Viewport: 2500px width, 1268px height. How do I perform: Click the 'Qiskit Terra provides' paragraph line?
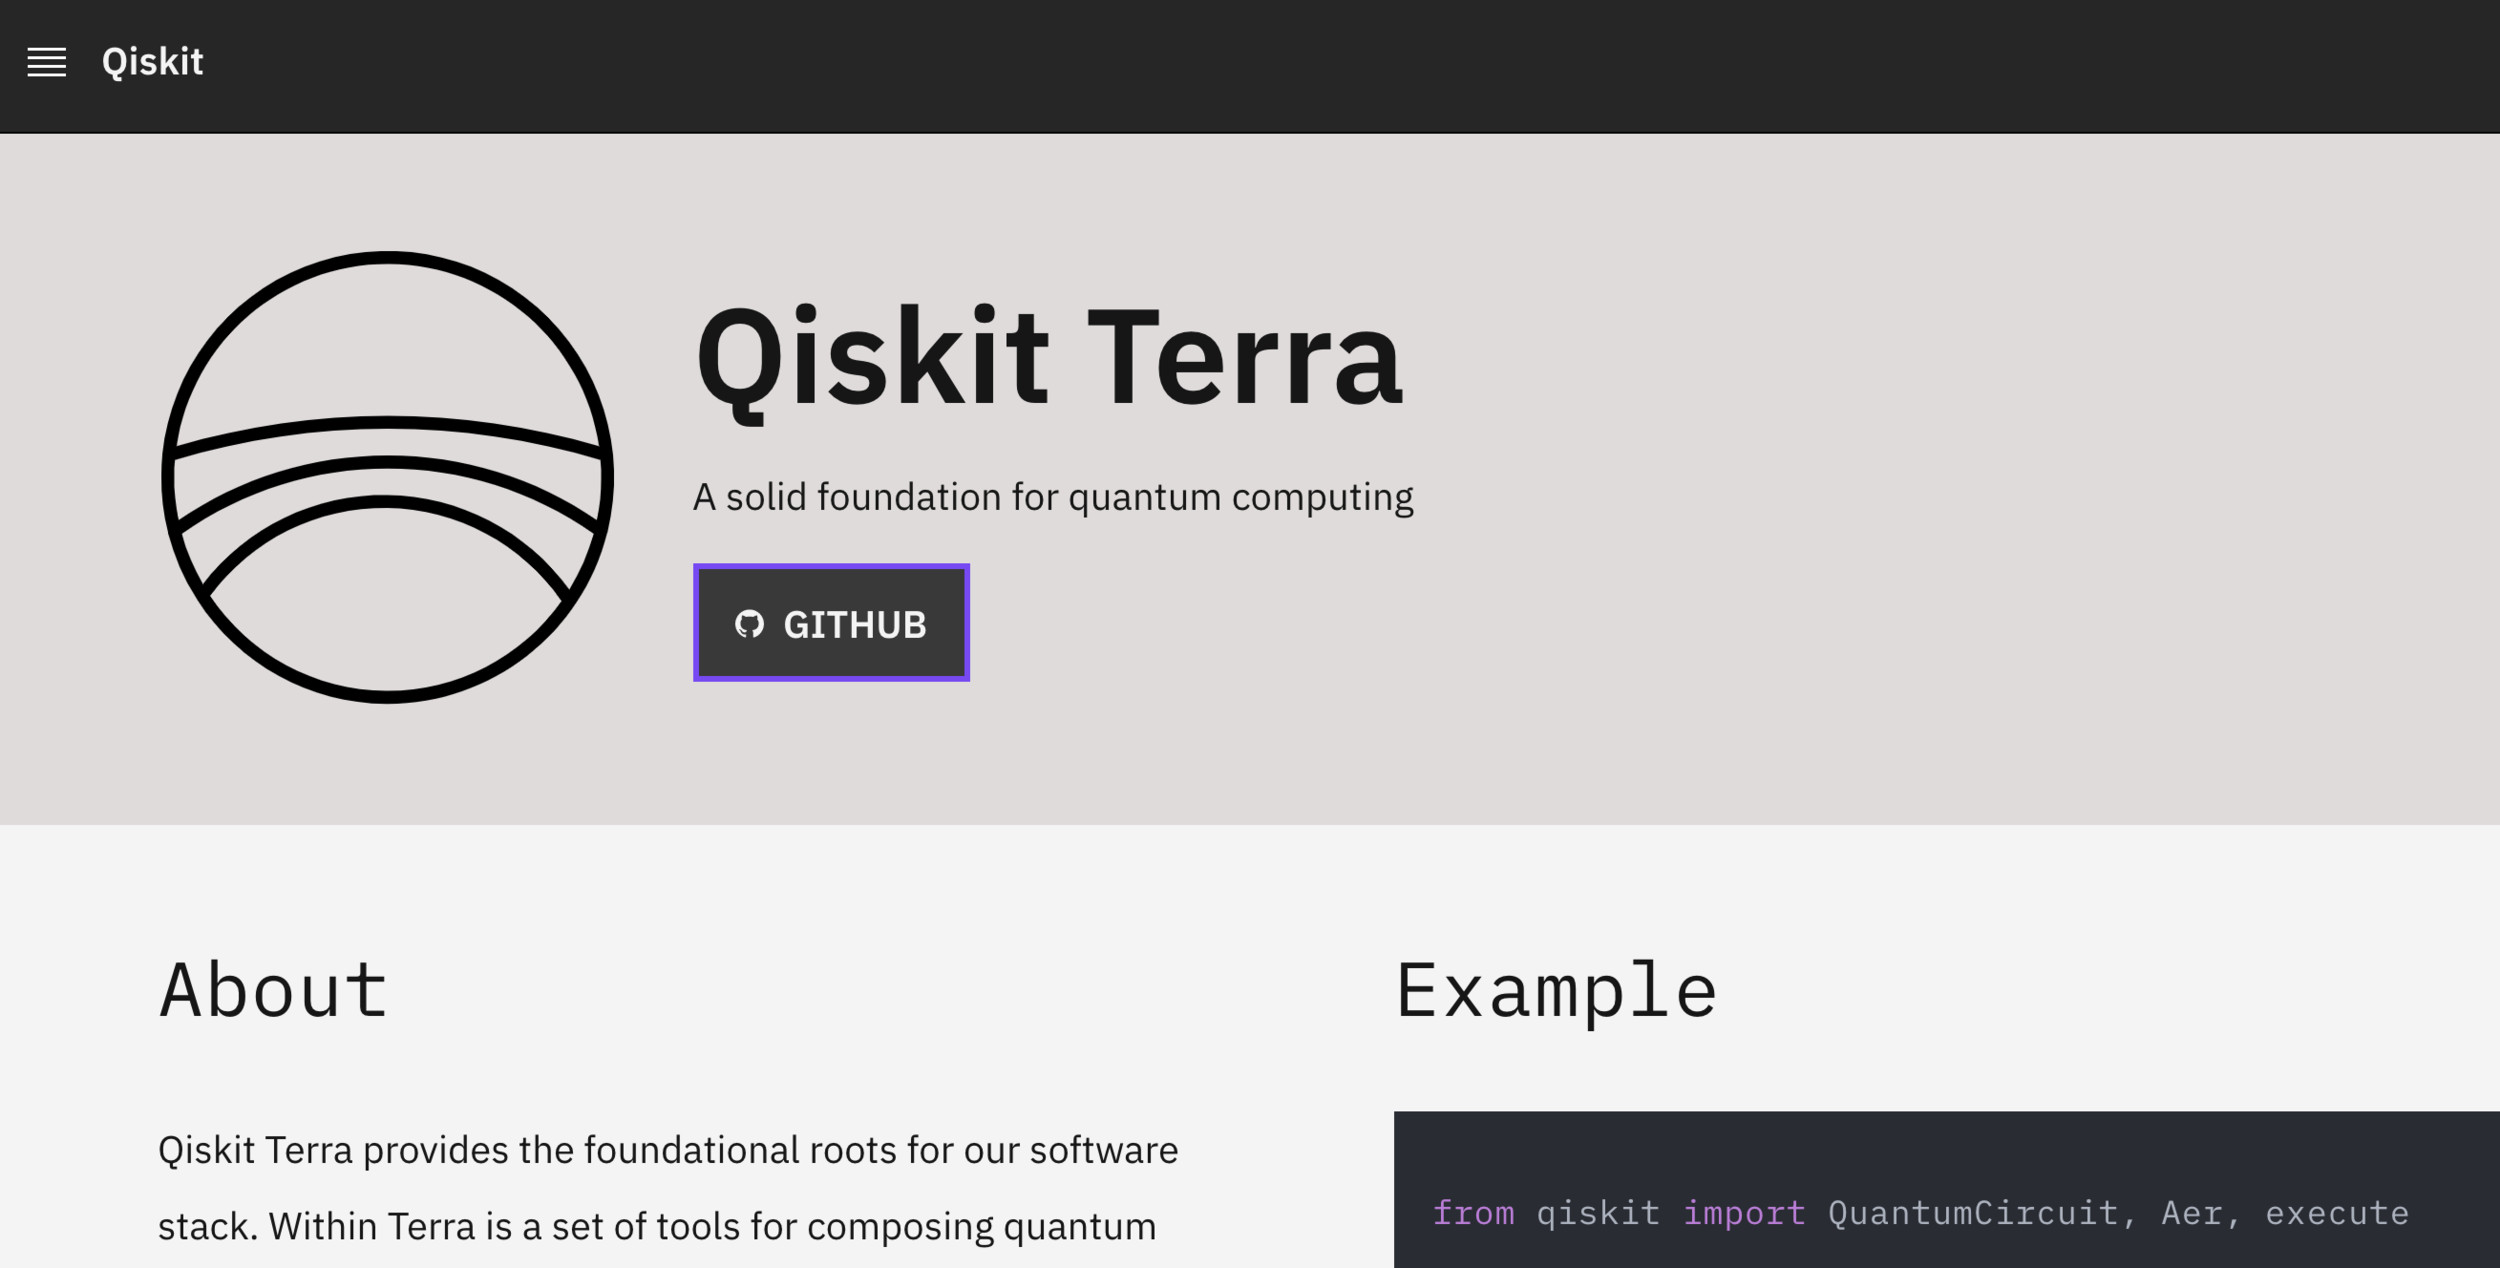click(668, 1150)
